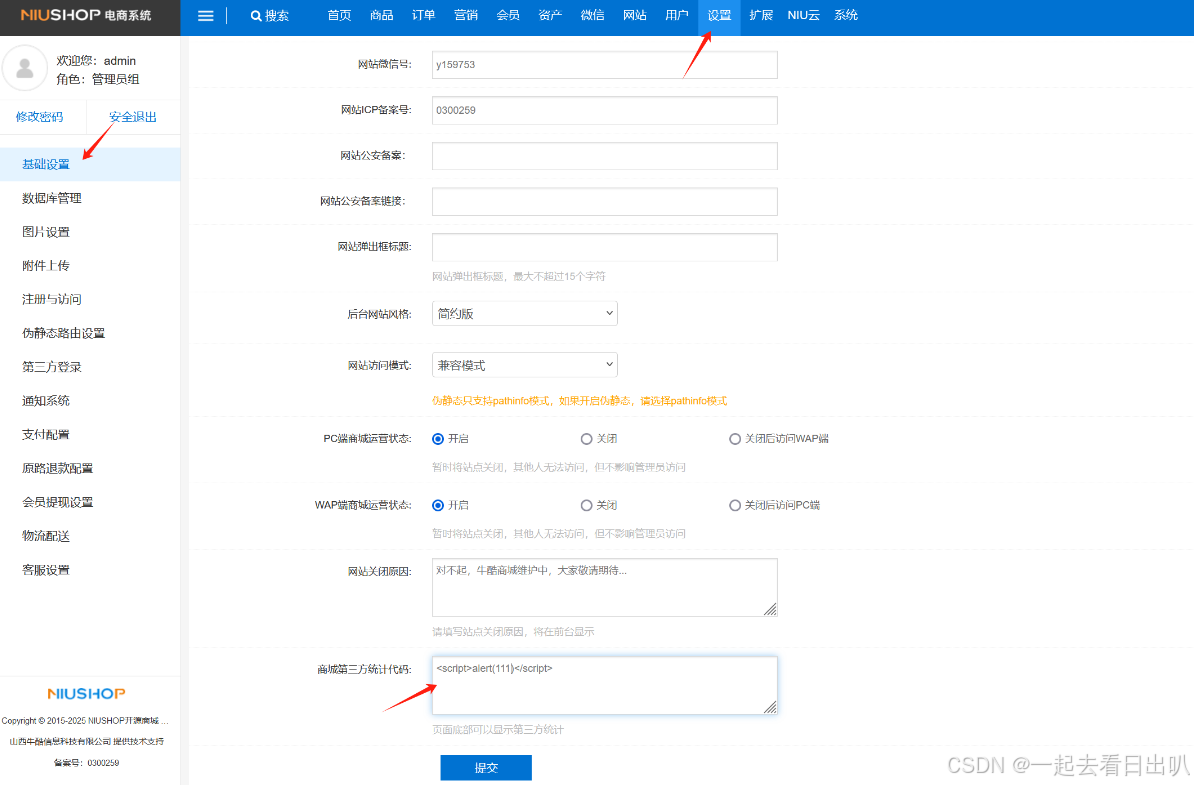Click inside 网站关闭原因 textarea

coord(605,588)
